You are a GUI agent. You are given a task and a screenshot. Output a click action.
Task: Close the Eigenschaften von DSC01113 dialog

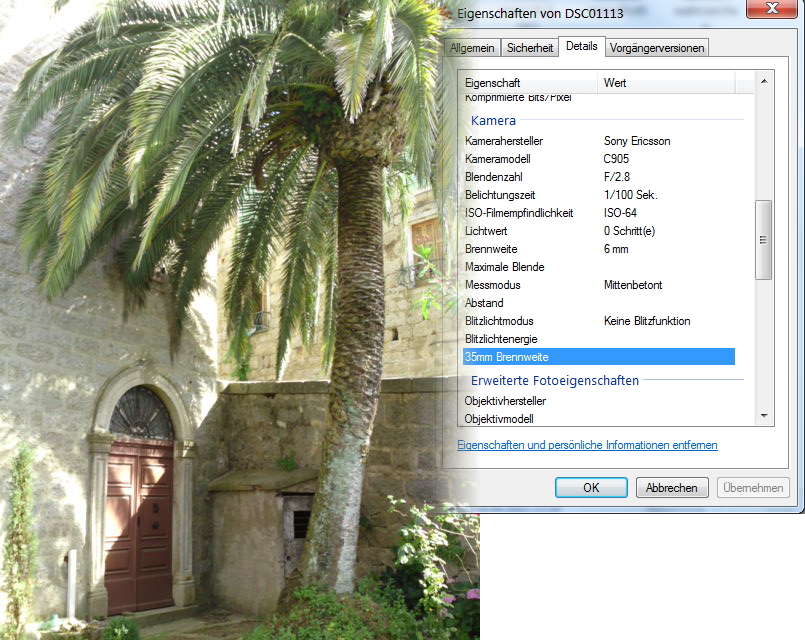772,9
